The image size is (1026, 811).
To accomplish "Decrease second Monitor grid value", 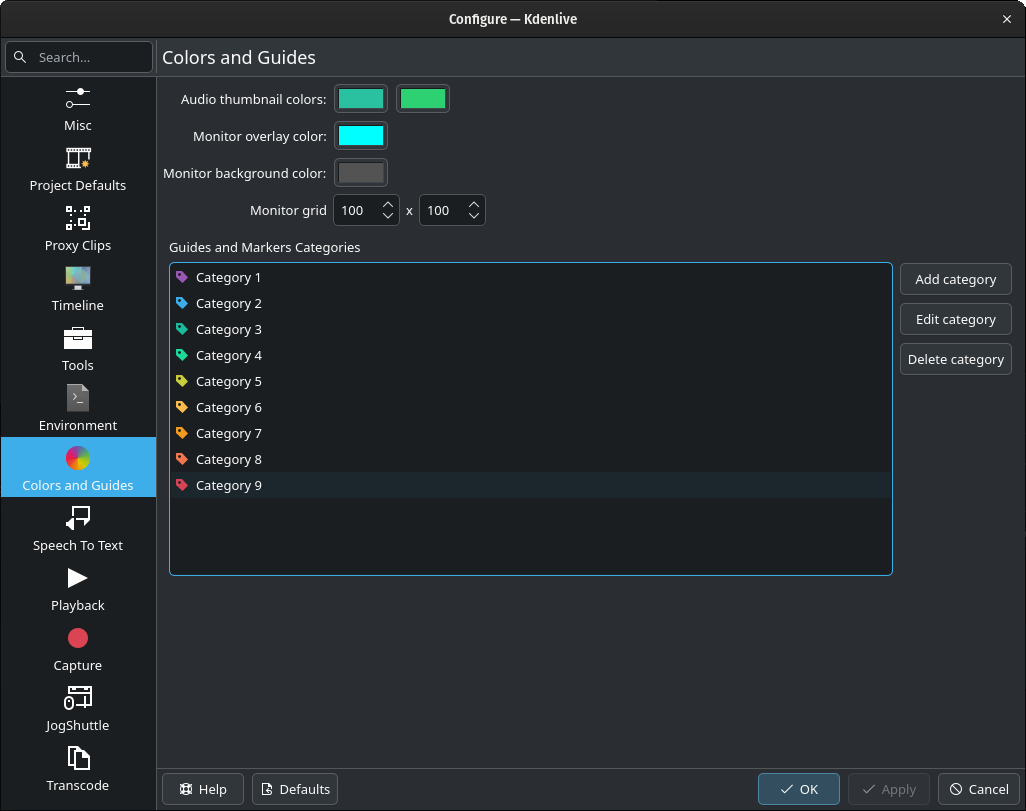I will 474,216.
